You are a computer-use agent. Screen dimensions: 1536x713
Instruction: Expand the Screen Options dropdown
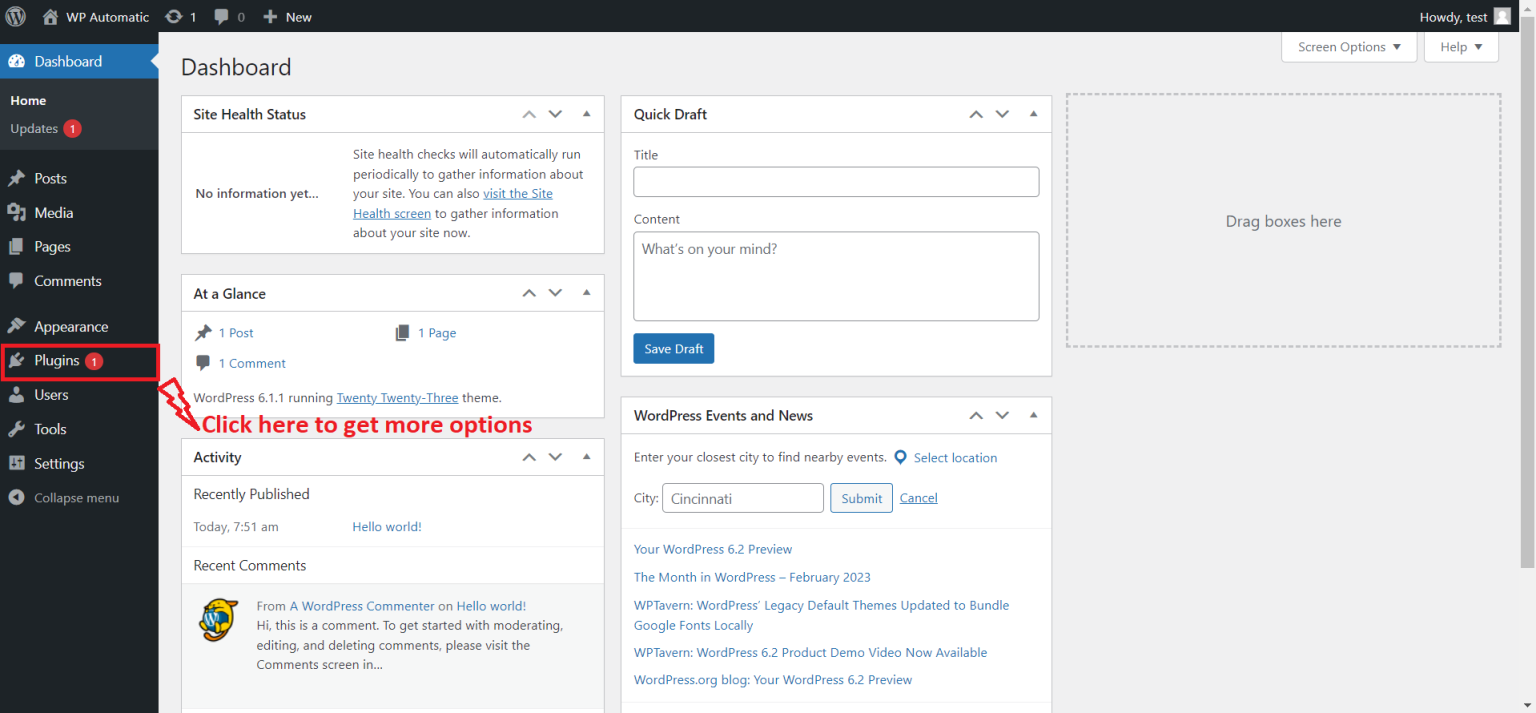pos(1348,47)
